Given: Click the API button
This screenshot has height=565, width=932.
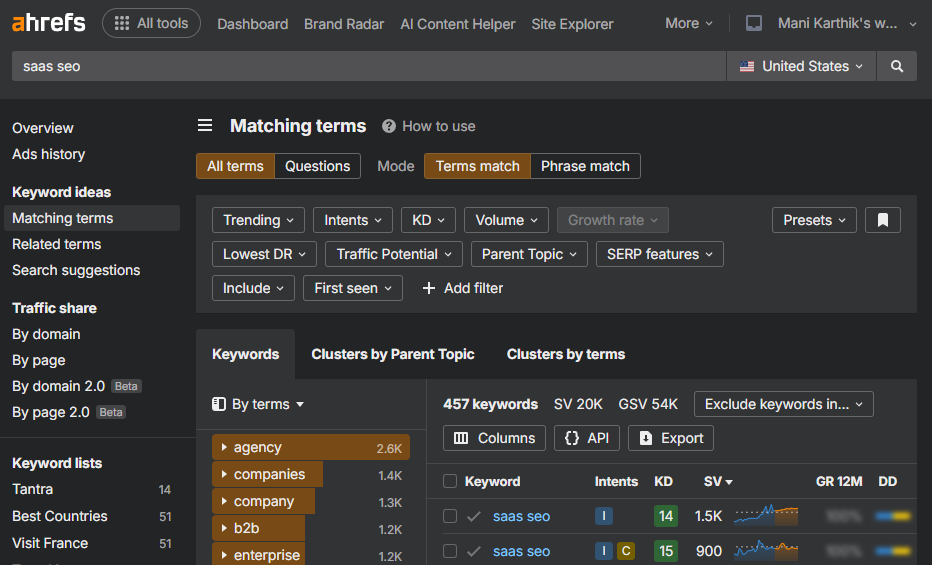Looking at the screenshot, I should (x=587, y=438).
